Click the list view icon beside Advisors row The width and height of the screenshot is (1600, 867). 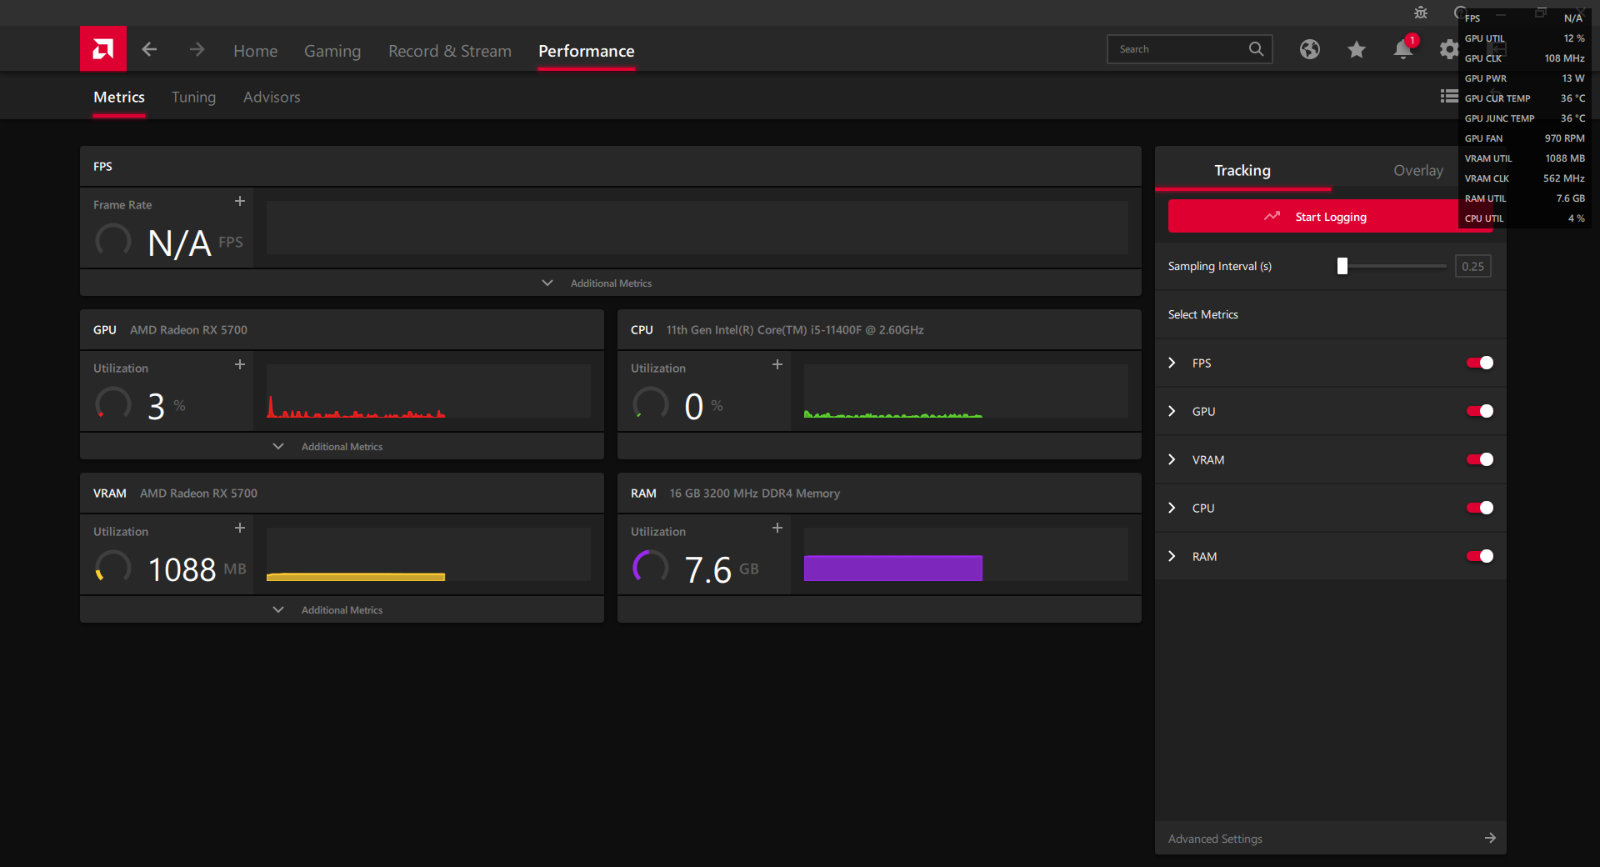[1449, 96]
